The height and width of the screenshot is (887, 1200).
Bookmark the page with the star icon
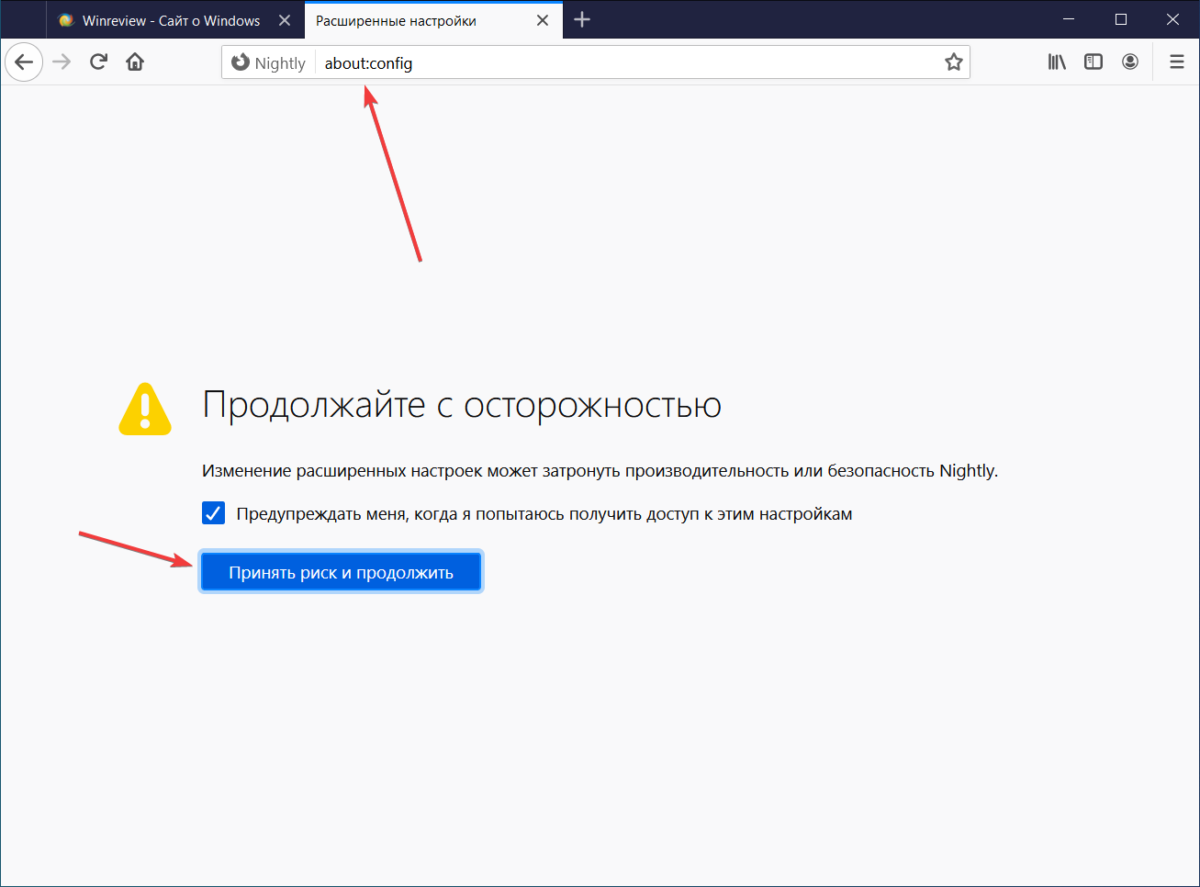953,61
